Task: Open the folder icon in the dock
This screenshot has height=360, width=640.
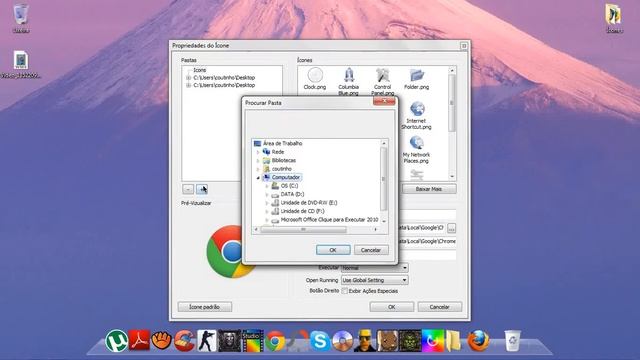Action: click(x=453, y=341)
